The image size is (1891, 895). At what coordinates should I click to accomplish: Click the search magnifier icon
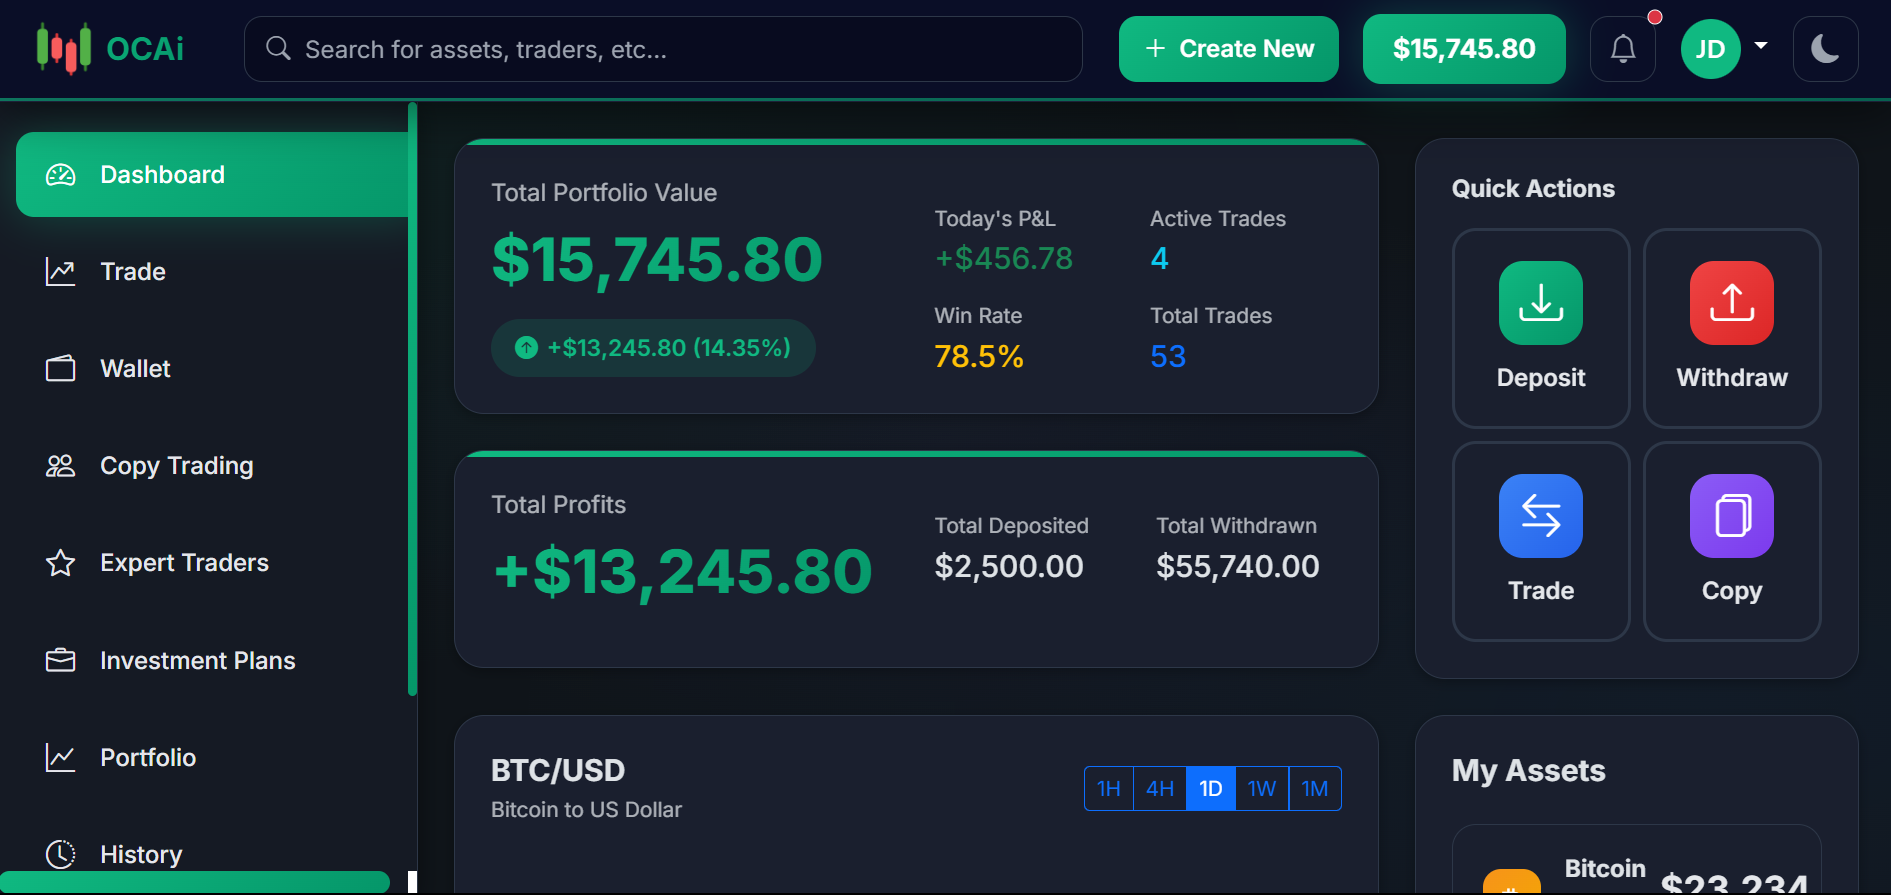pyautogui.click(x=278, y=48)
